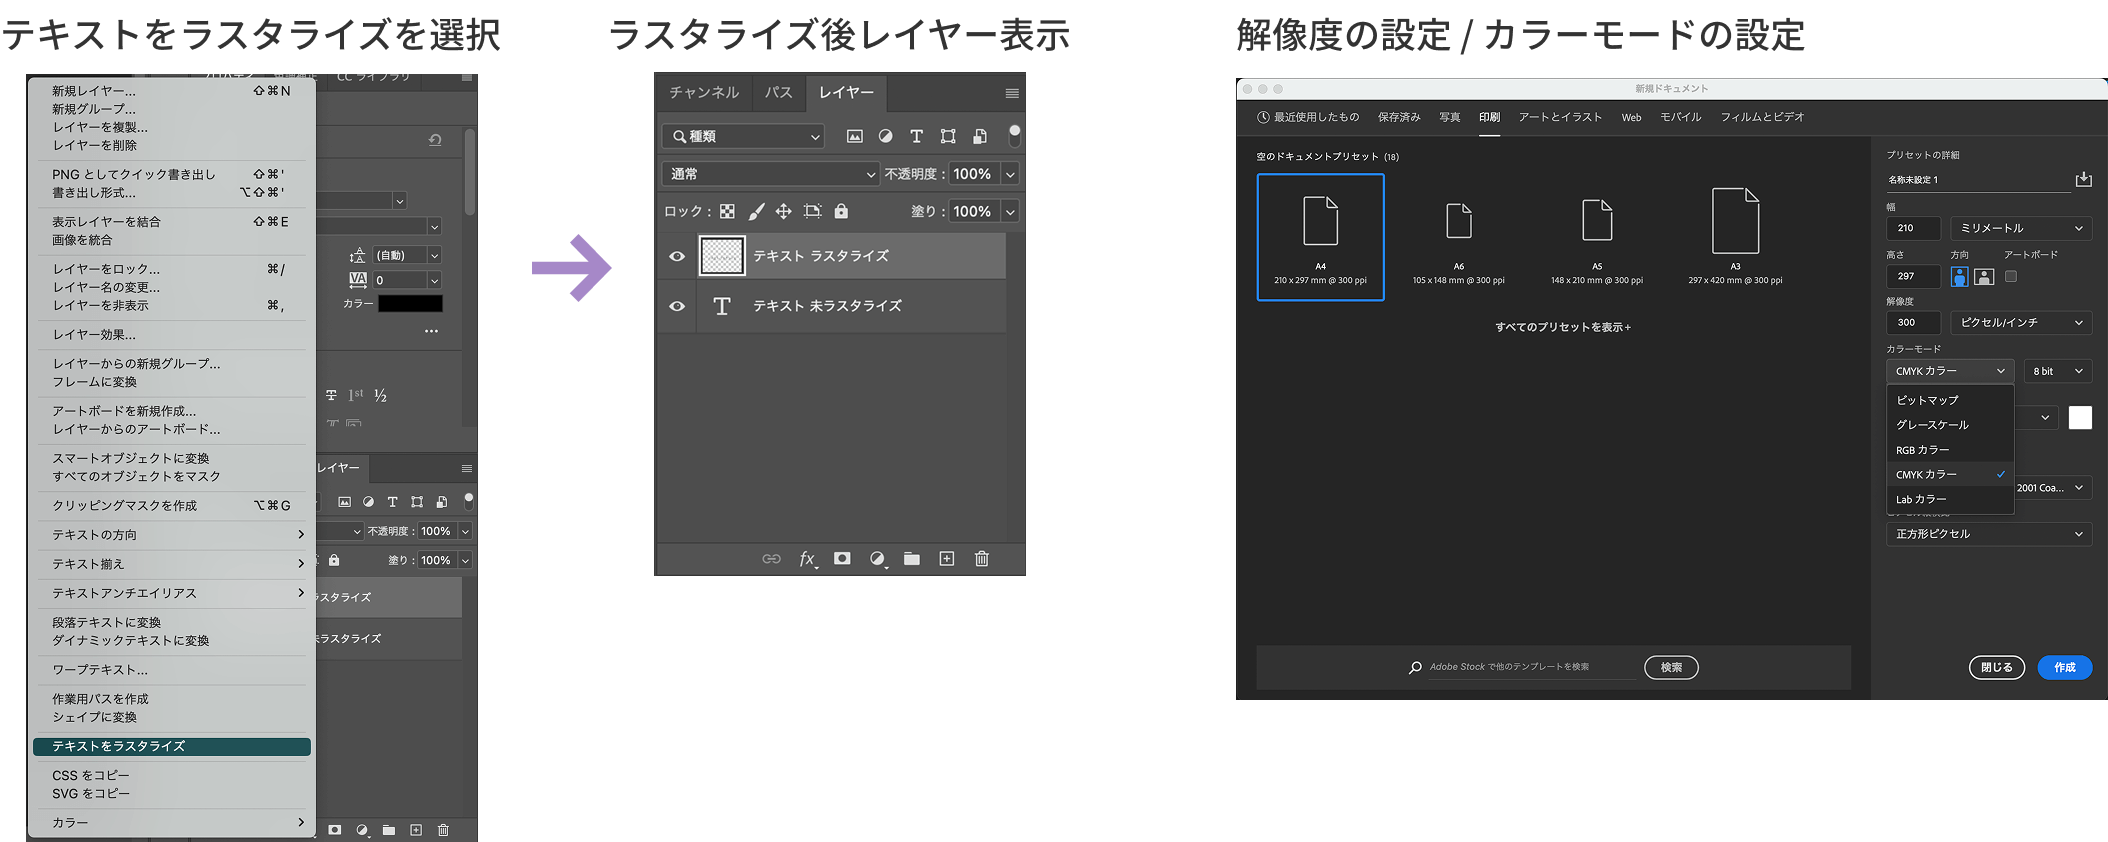Click the fx layer style icon

(807, 559)
